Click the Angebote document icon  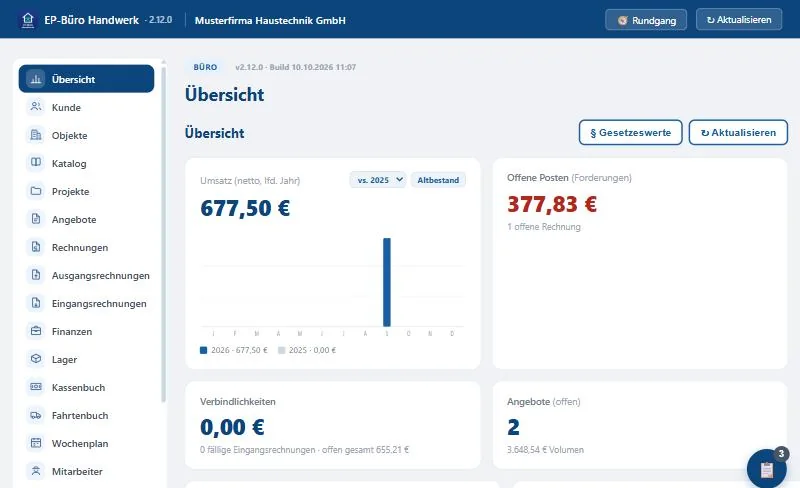coord(36,219)
